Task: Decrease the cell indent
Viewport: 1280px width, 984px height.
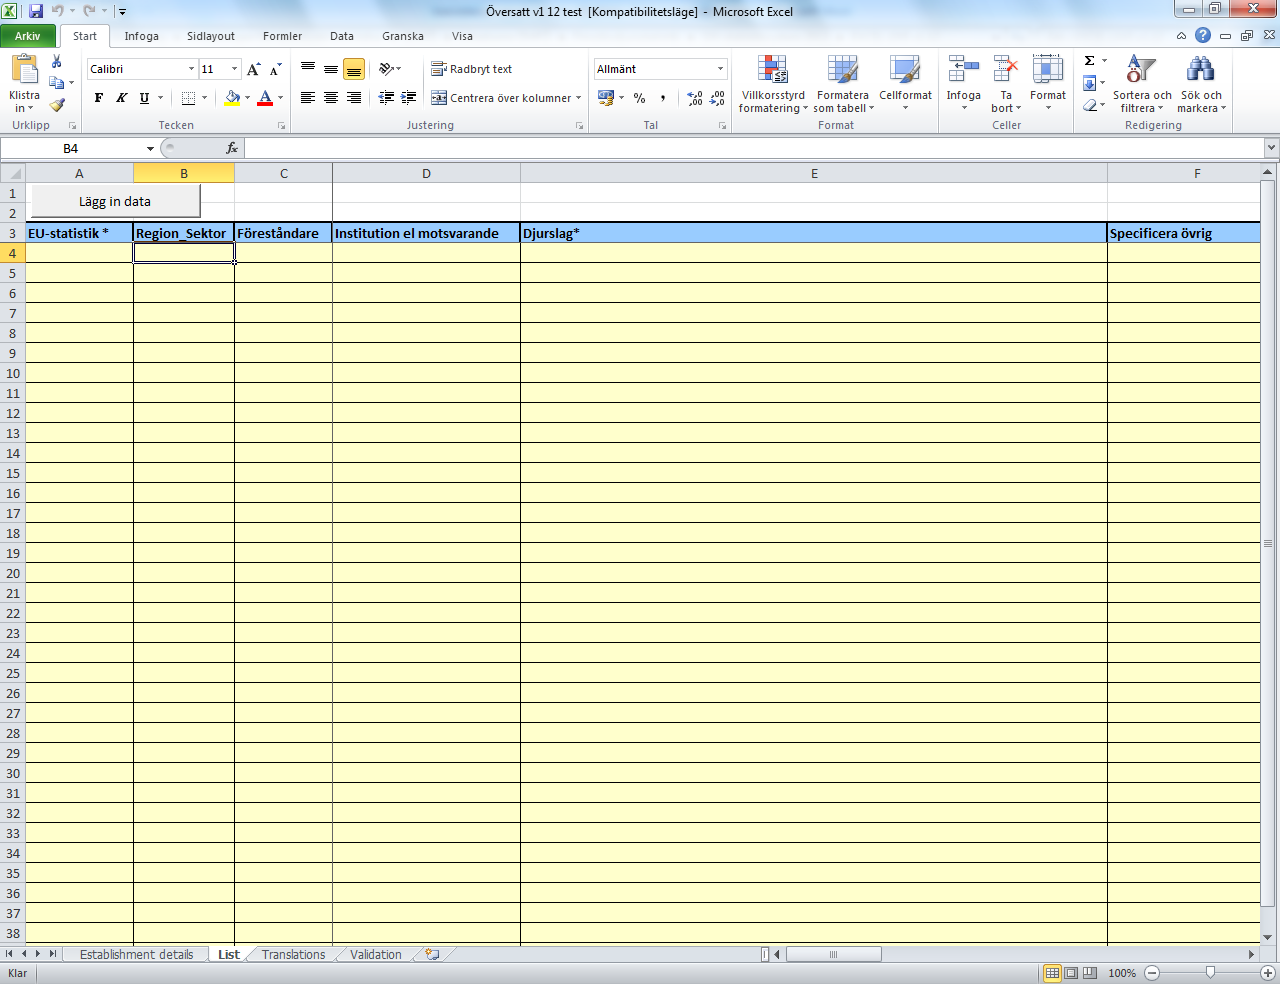Action: [386, 98]
